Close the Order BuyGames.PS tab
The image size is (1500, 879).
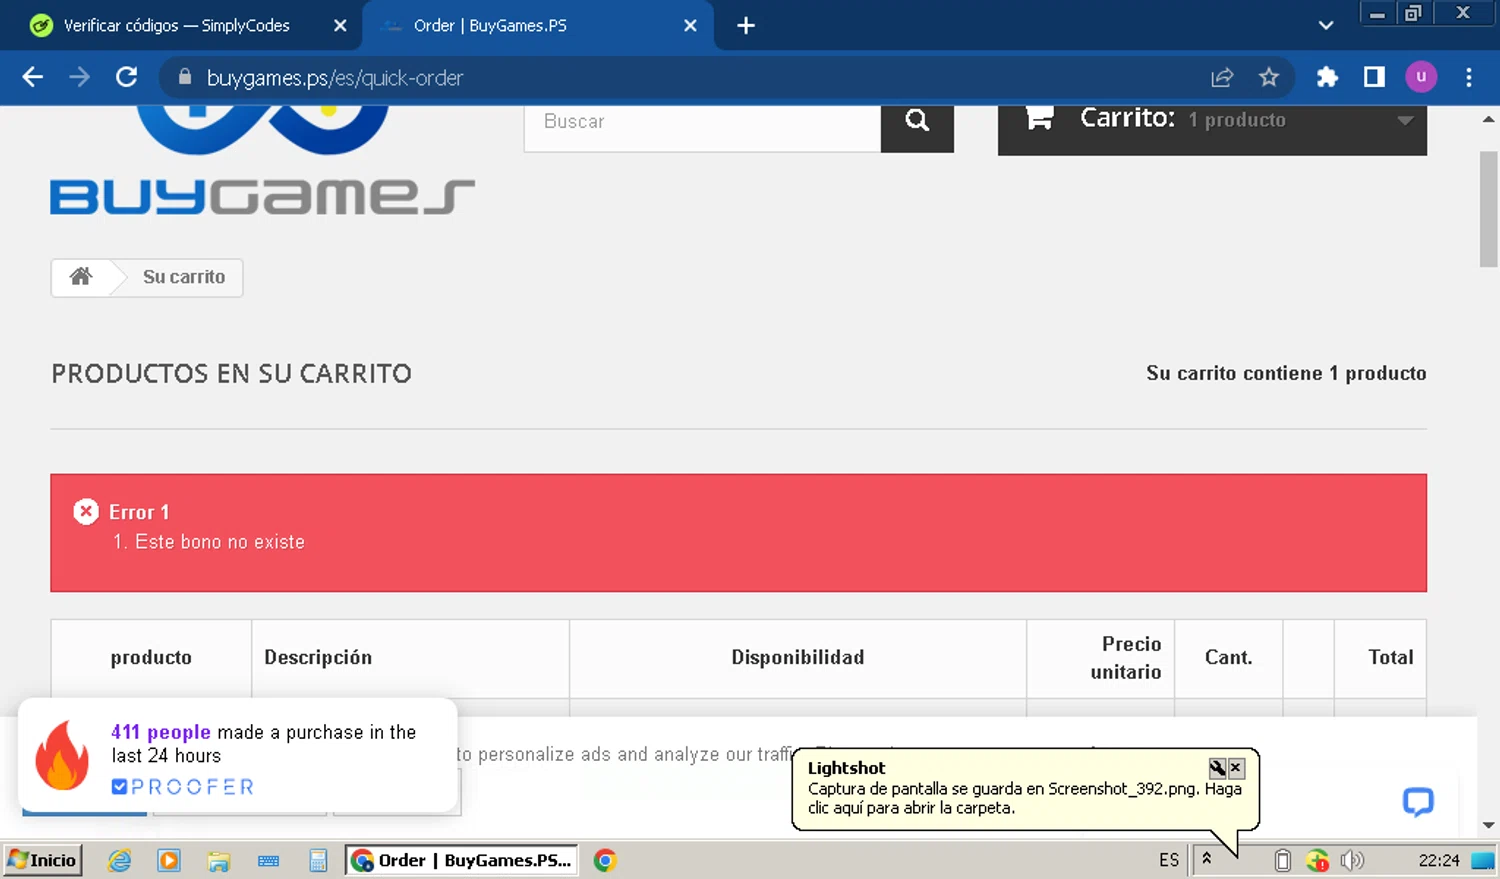[690, 25]
